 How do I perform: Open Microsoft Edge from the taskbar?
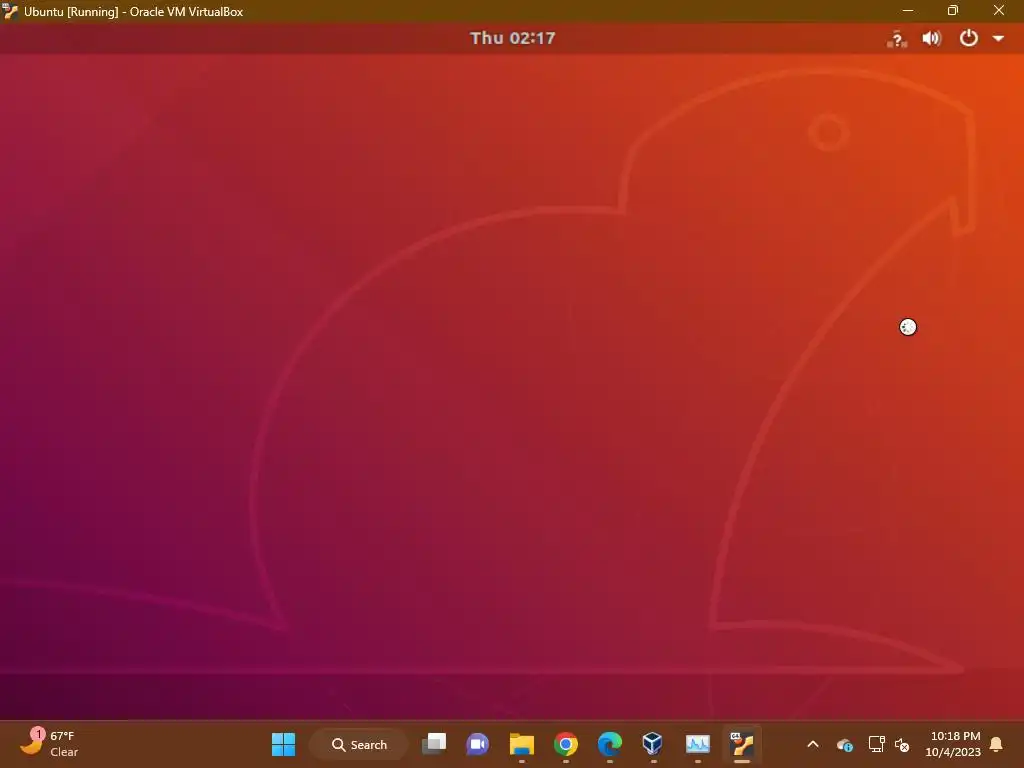coord(609,744)
